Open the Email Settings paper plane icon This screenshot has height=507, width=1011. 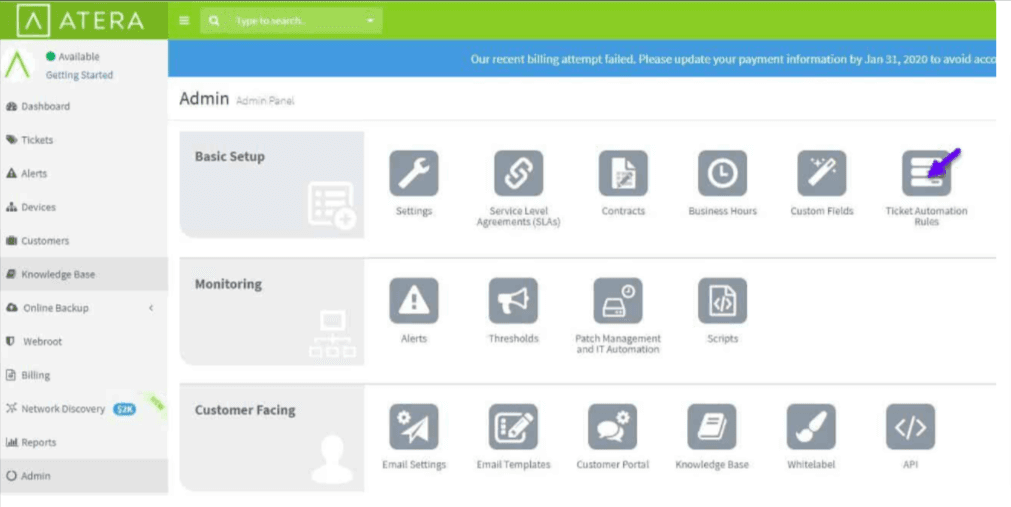pos(414,427)
